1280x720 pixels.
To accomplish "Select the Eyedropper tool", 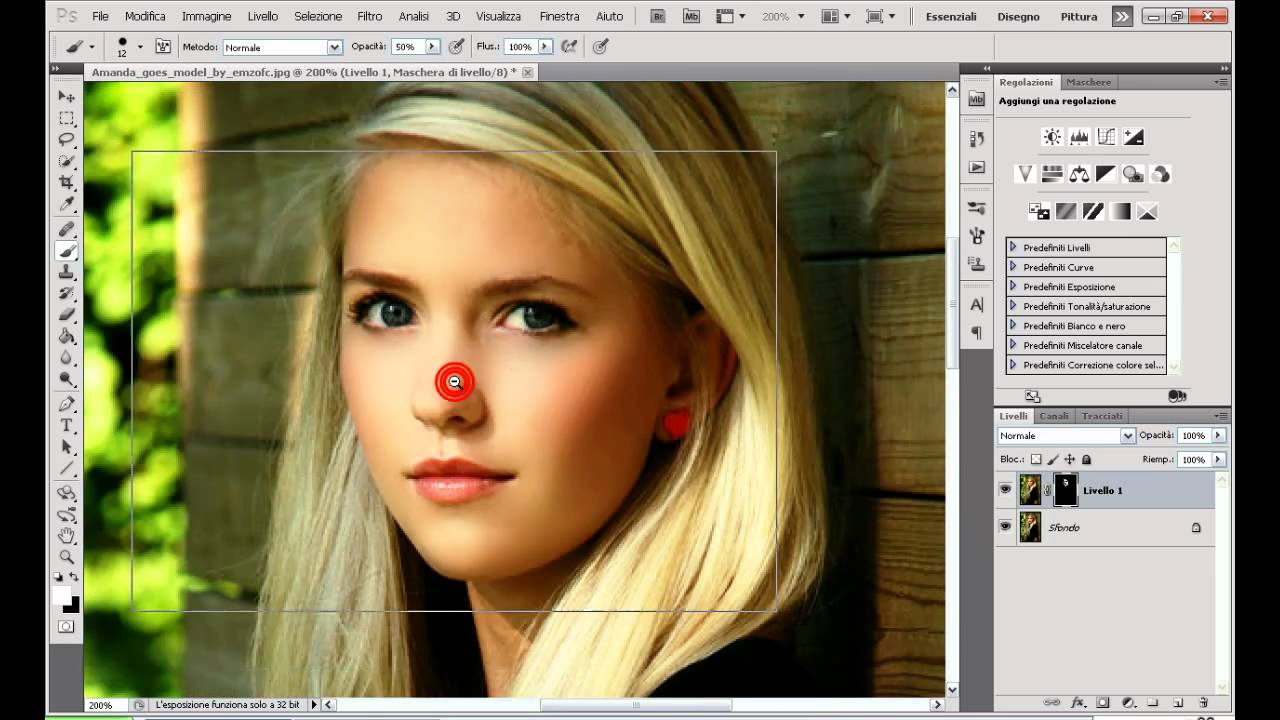I will pyautogui.click(x=66, y=204).
